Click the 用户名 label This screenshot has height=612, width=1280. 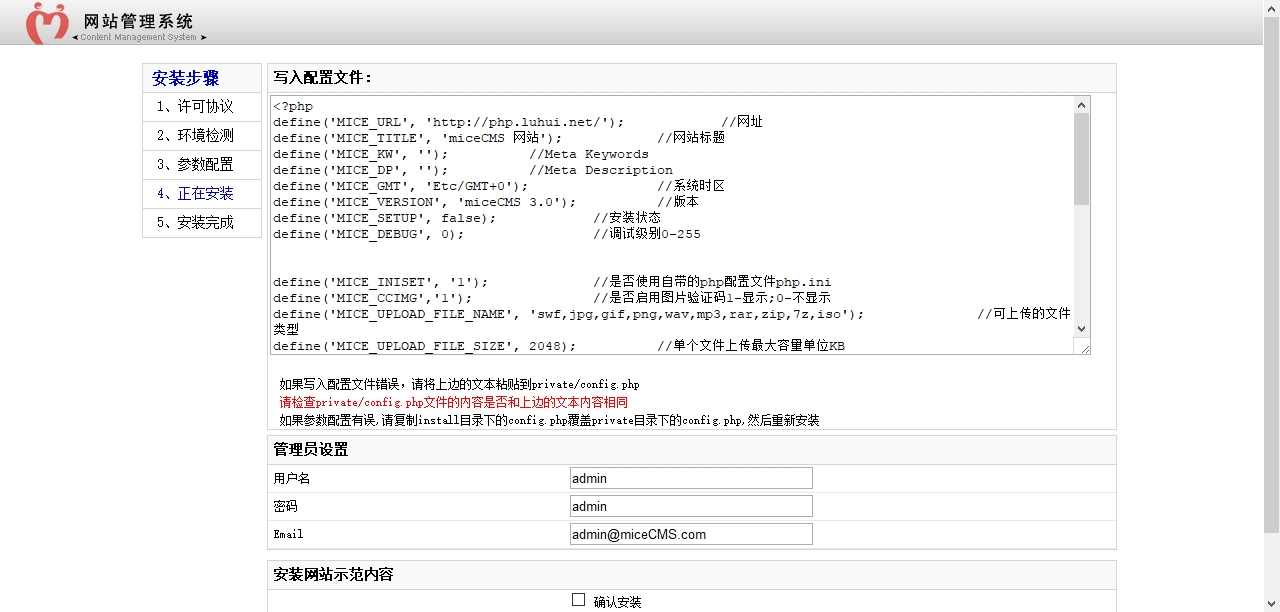click(x=292, y=478)
